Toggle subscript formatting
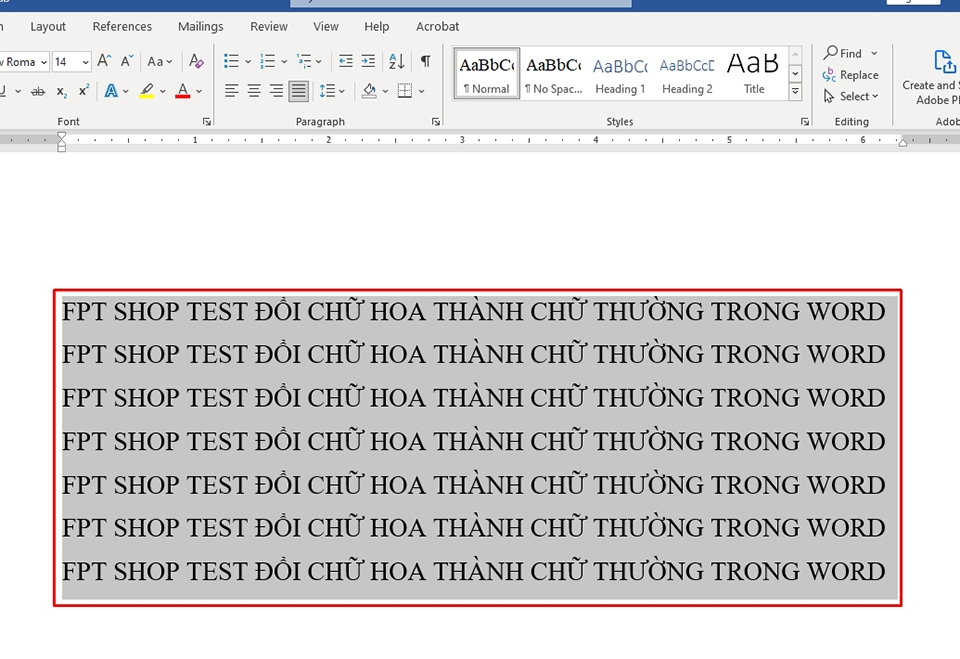960x659 pixels. (x=61, y=91)
